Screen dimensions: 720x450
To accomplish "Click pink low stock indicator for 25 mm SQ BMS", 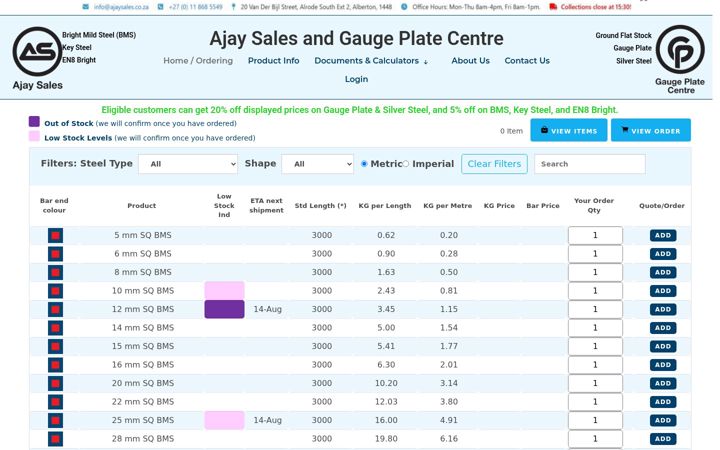I will (x=224, y=420).
